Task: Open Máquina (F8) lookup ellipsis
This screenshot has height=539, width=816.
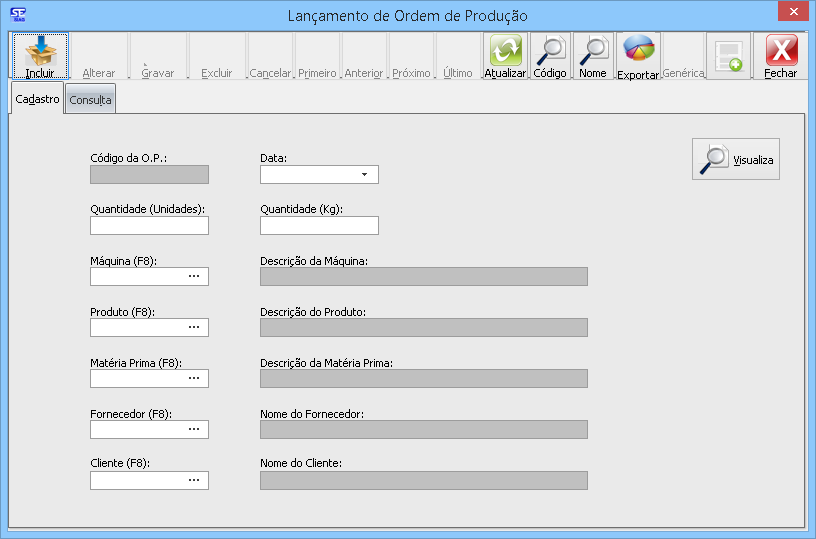Action: pos(194,277)
